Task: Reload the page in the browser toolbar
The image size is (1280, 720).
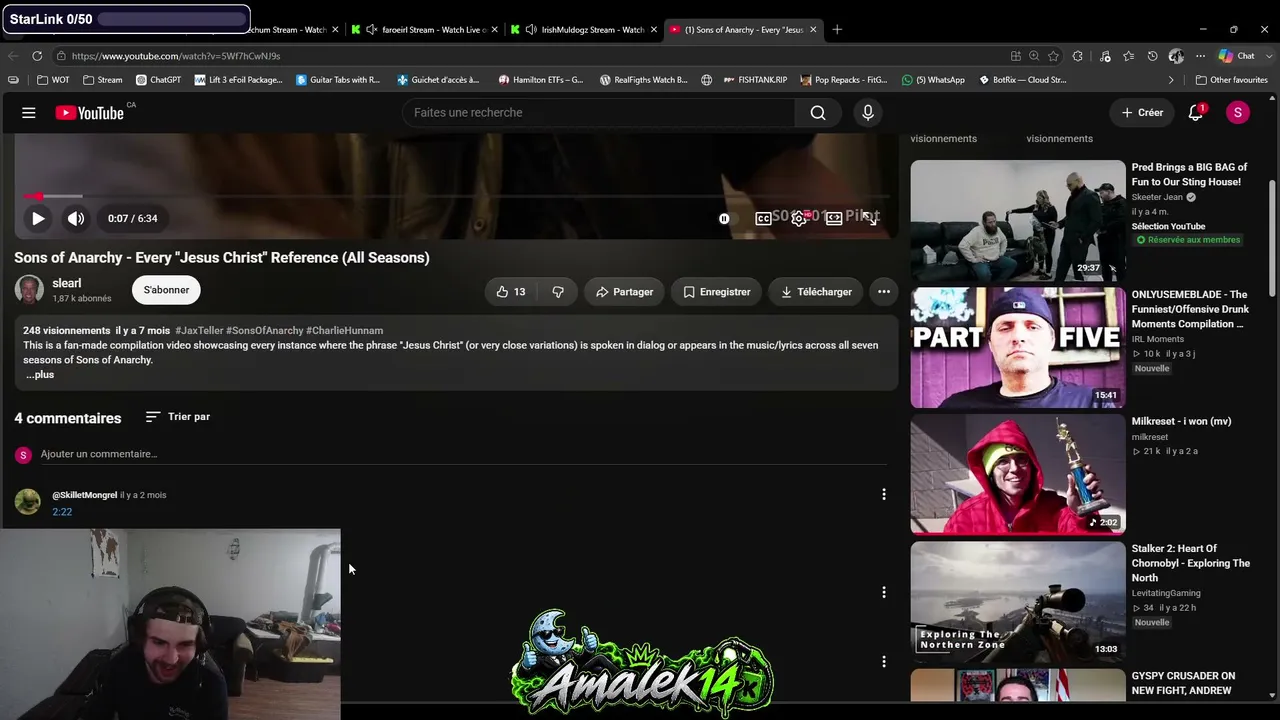Action: (37, 56)
